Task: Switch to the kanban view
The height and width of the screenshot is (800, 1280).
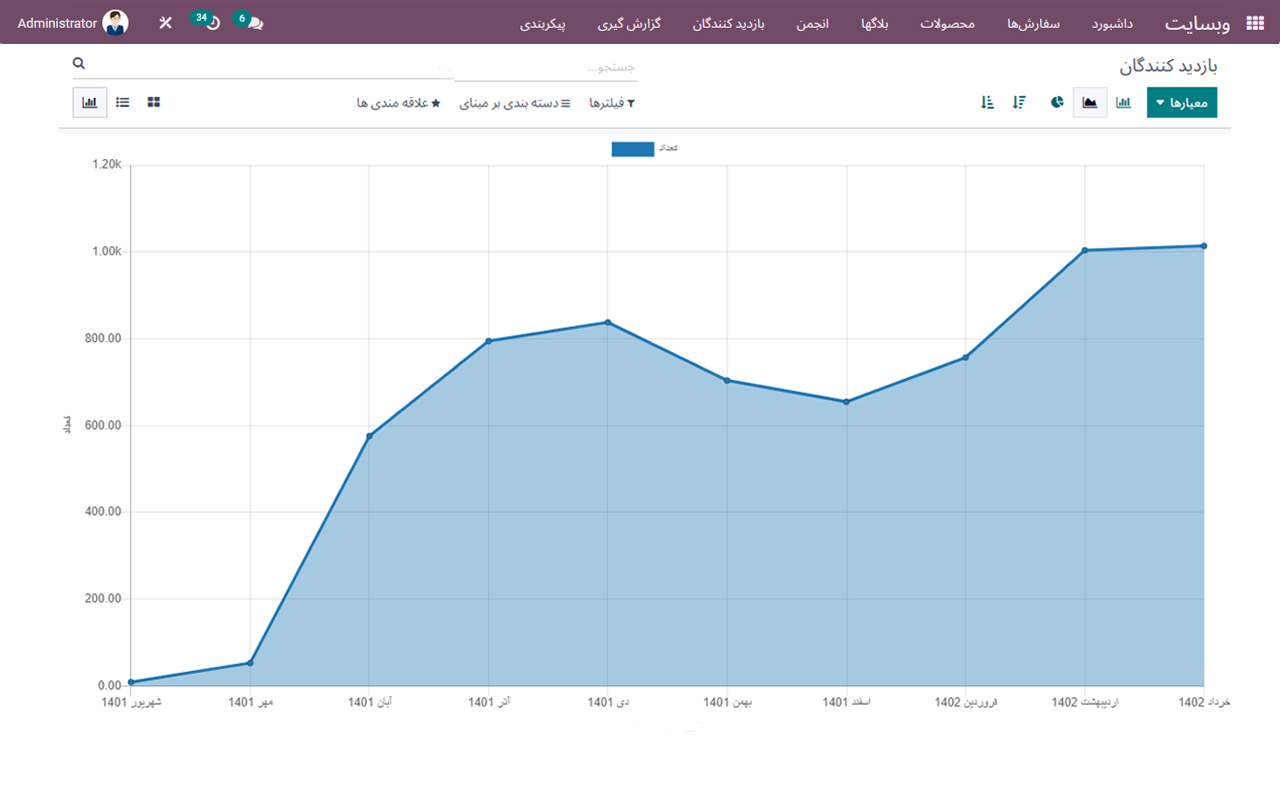Action: pos(153,102)
